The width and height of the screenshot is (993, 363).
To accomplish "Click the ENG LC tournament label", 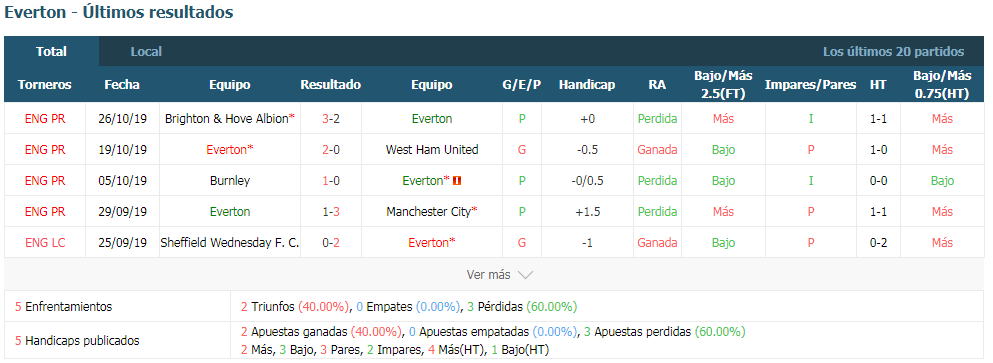I will tap(45, 243).
